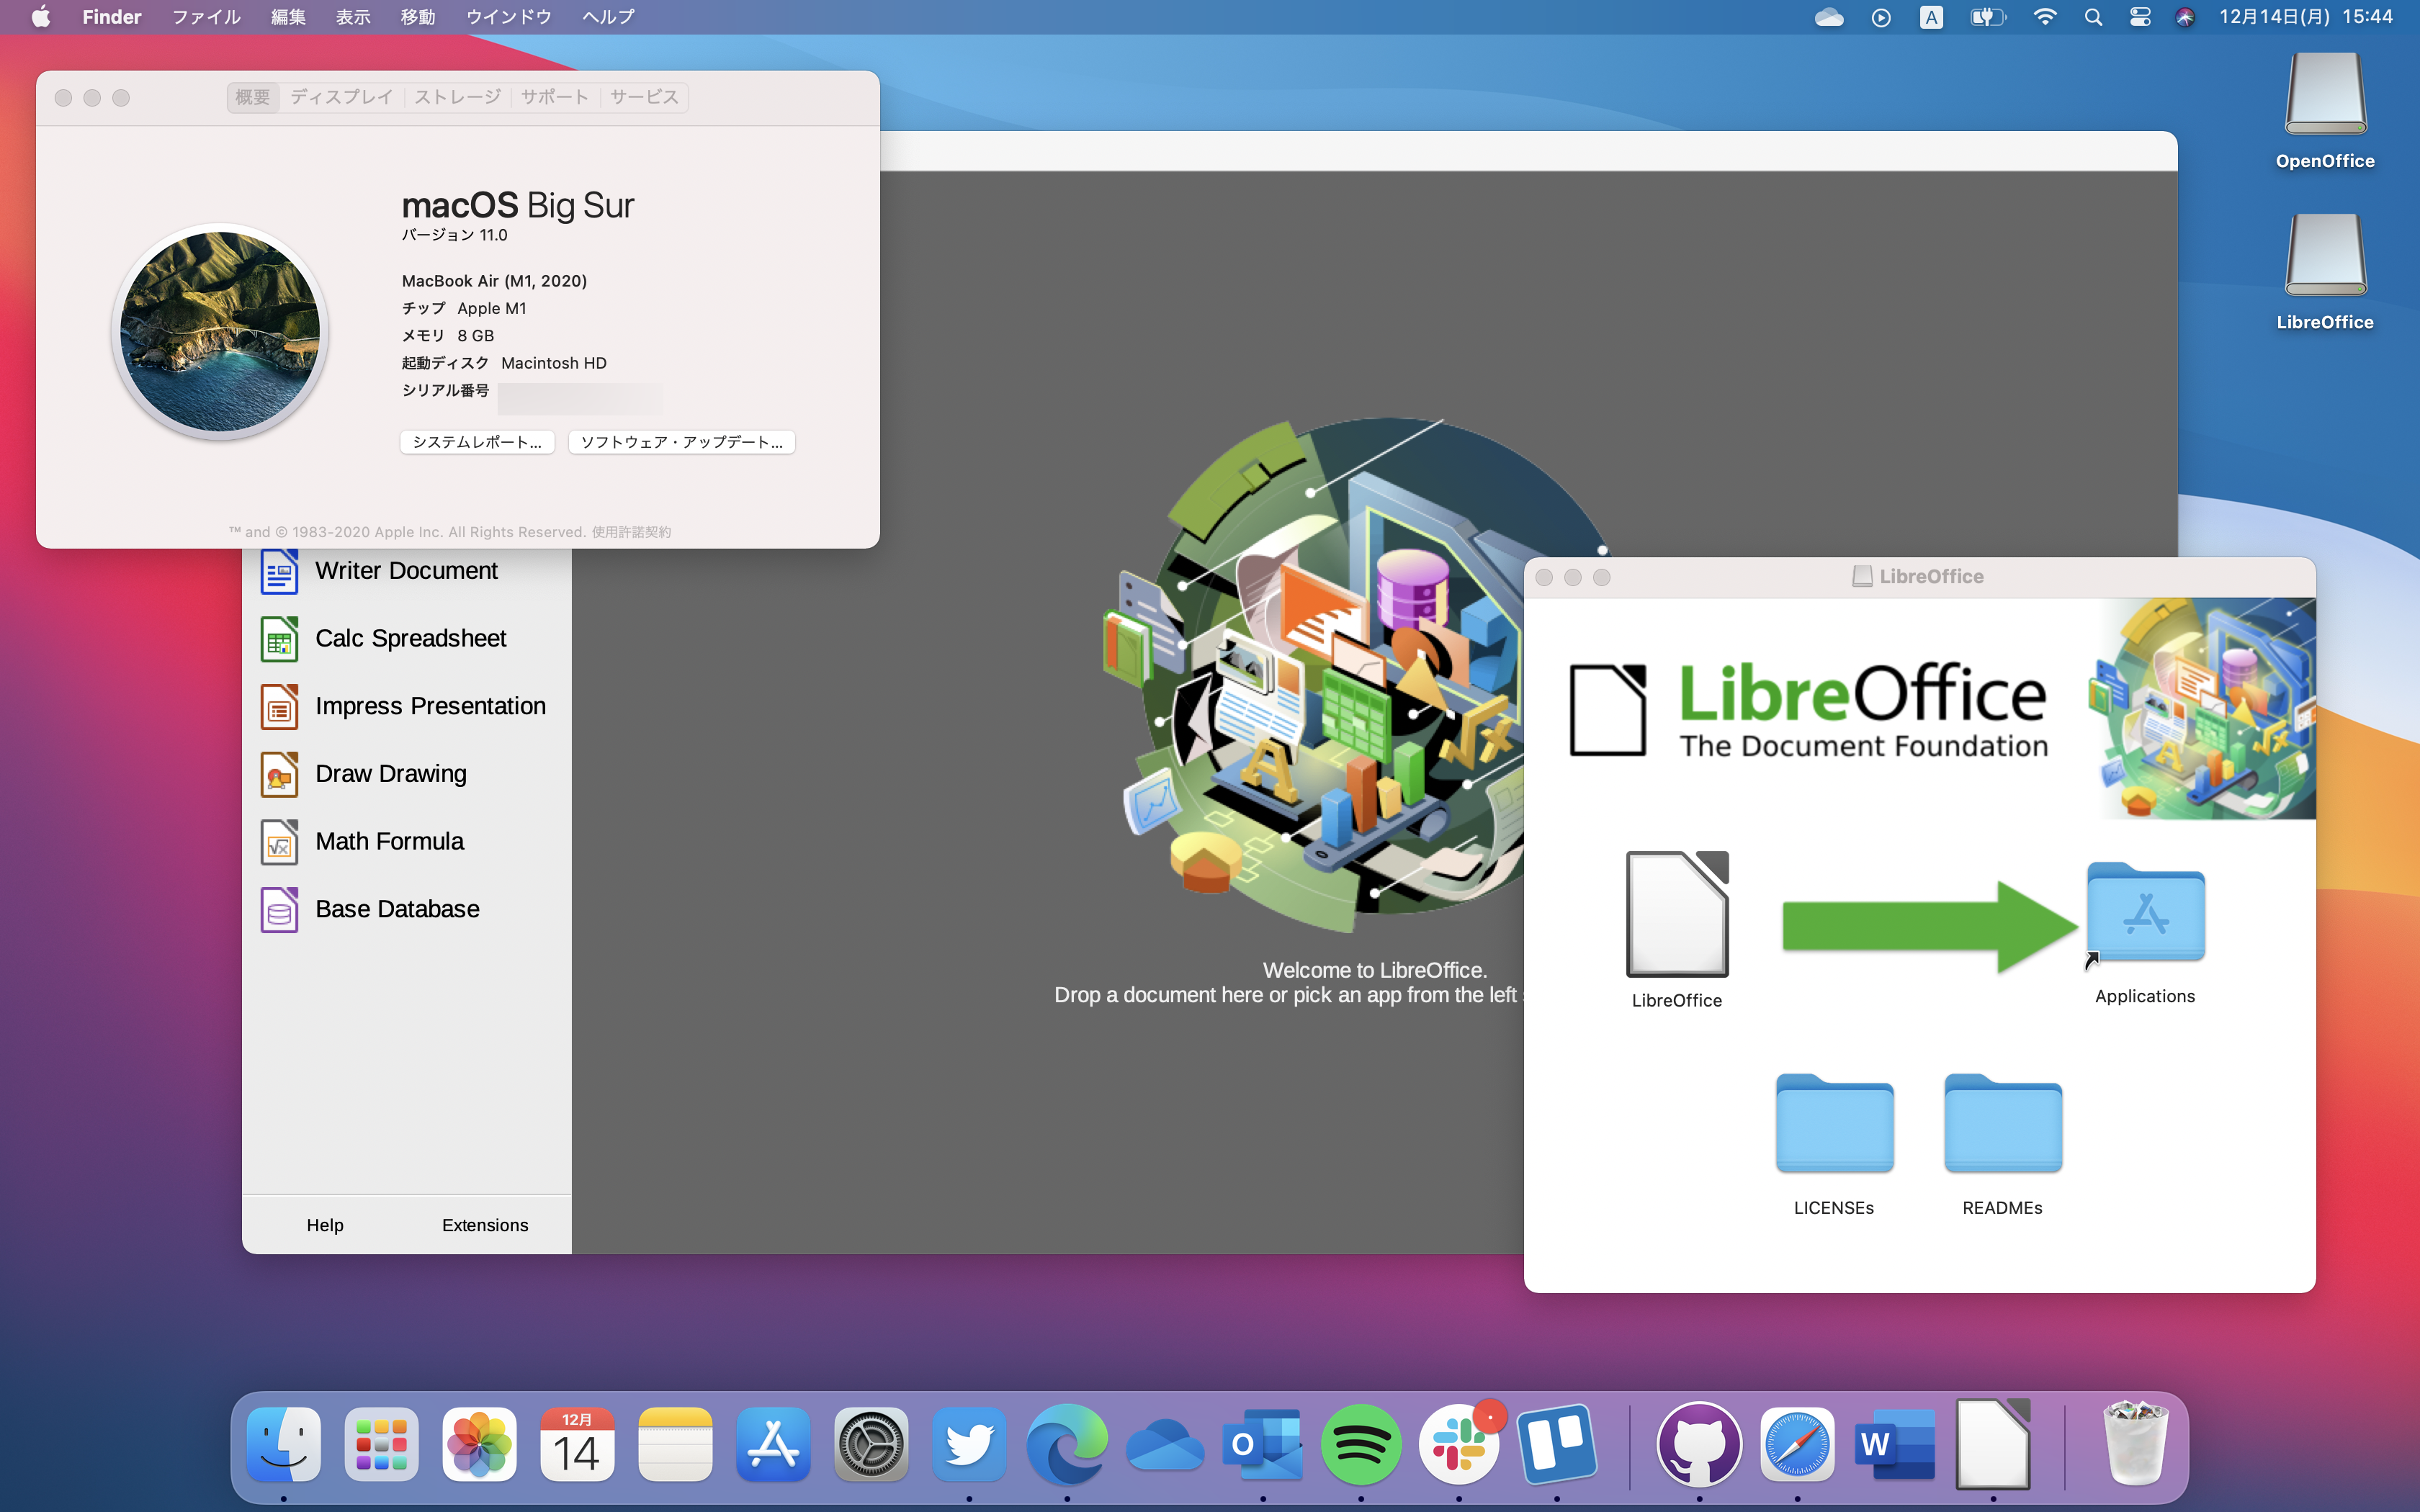
Task: Open a Calc Spreadsheet
Action: (410, 638)
